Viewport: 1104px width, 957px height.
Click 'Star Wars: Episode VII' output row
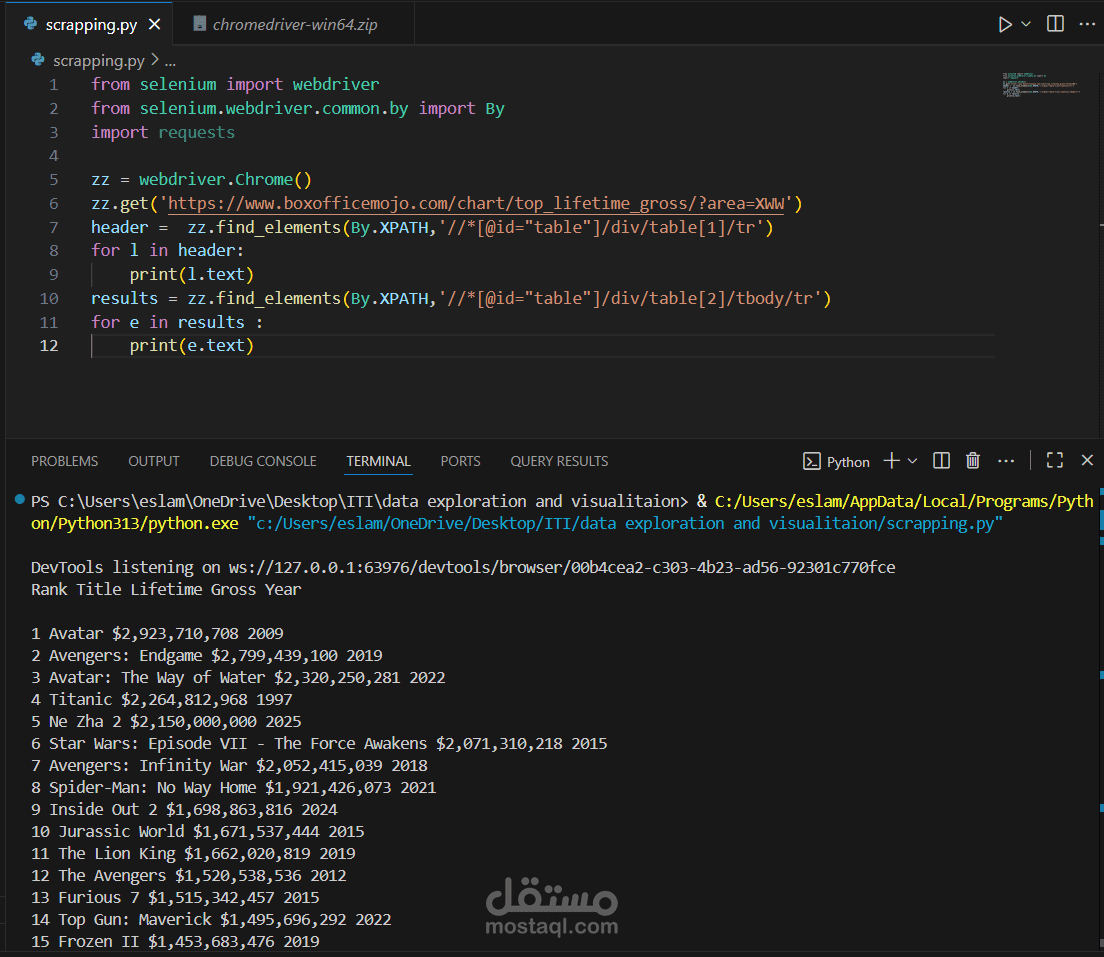[319, 744]
